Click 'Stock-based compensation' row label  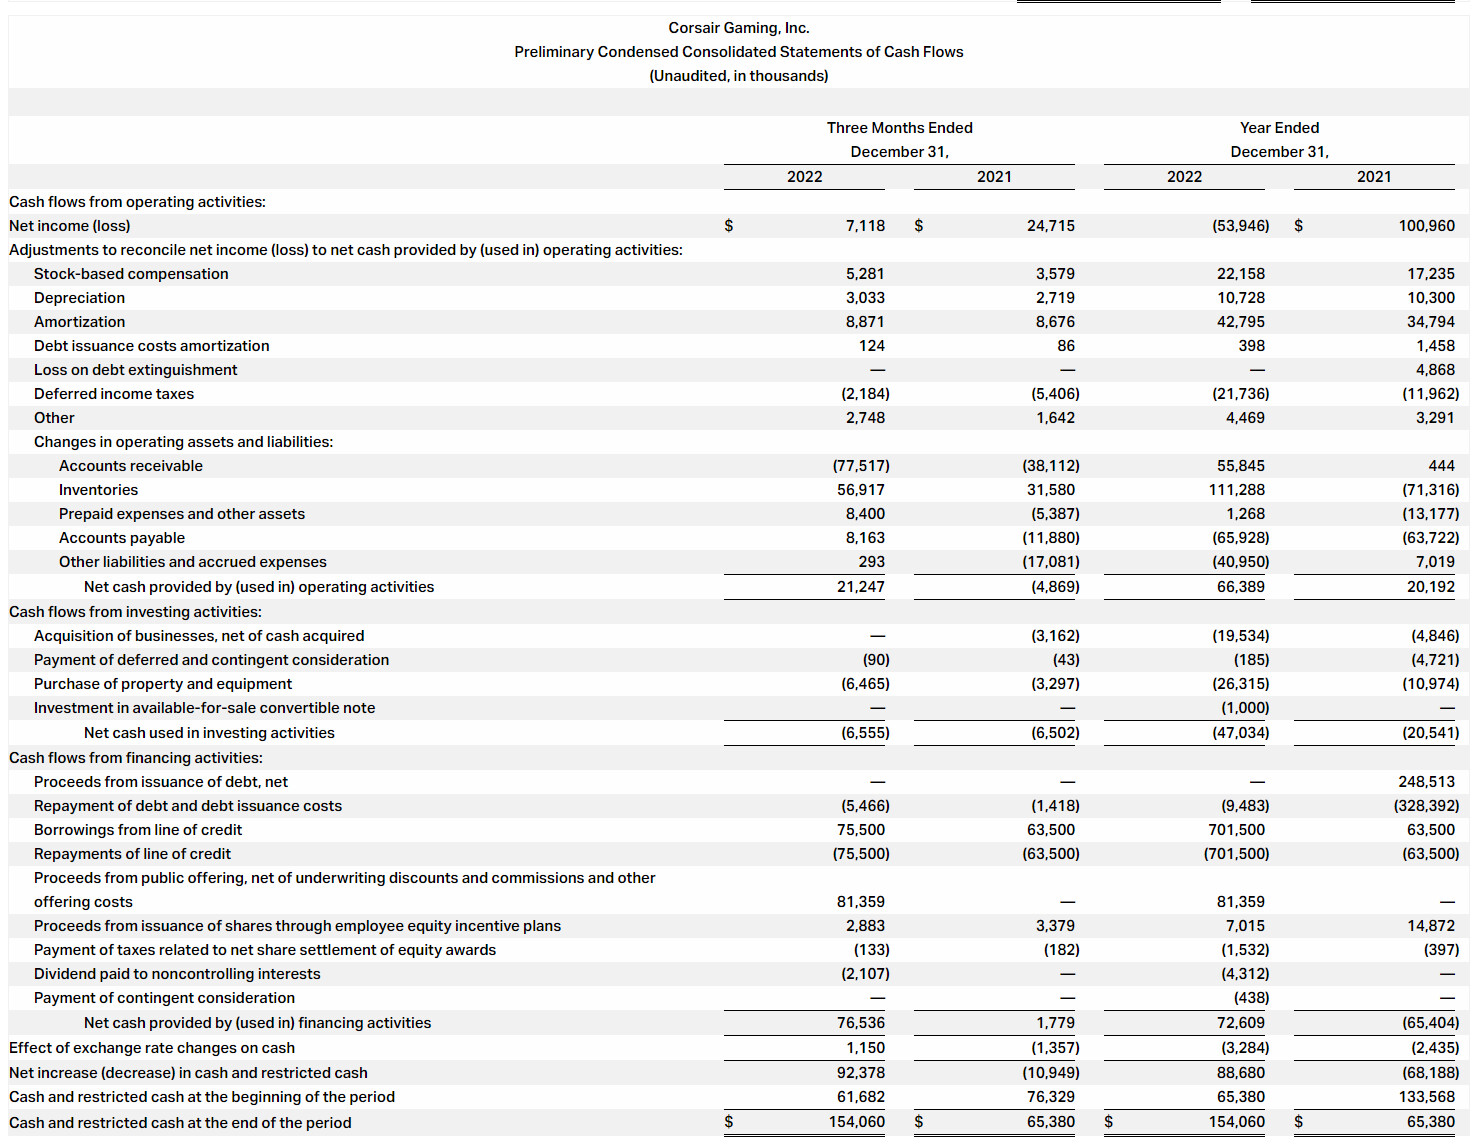point(131,274)
